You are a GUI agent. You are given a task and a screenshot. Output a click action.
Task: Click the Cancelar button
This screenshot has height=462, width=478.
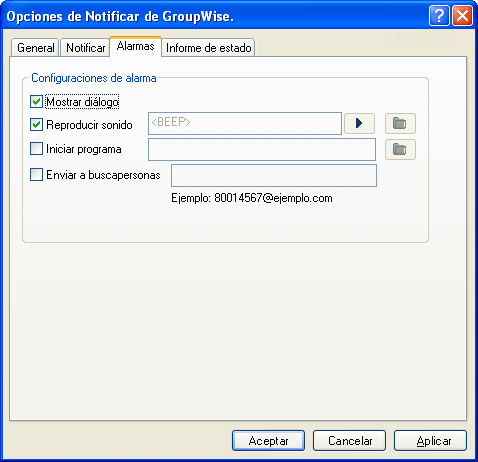pyautogui.click(x=350, y=441)
